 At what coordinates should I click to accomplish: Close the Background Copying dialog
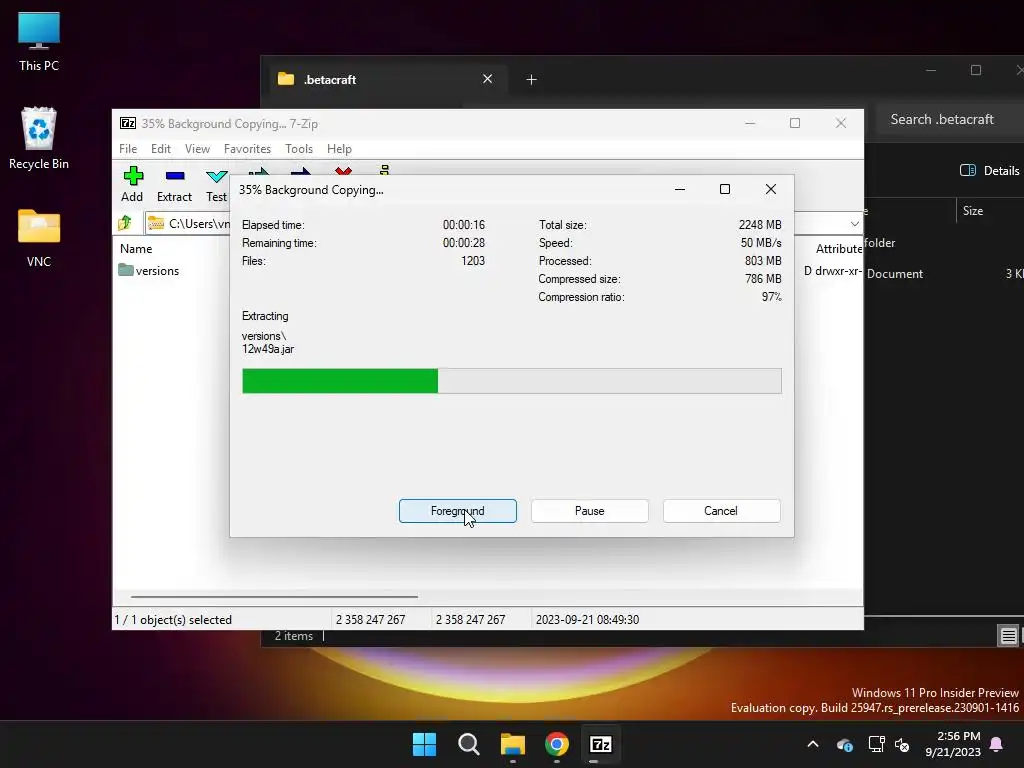(771, 189)
